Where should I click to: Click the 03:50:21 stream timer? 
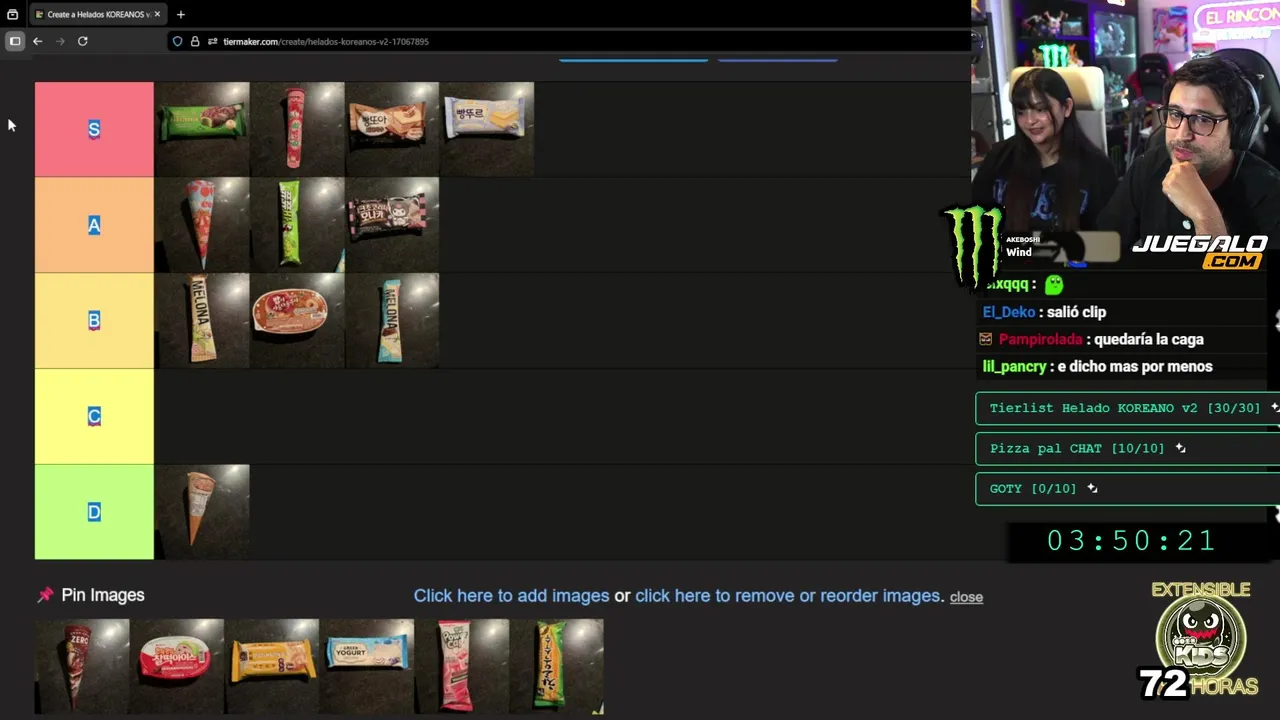pyautogui.click(x=1131, y=541)
